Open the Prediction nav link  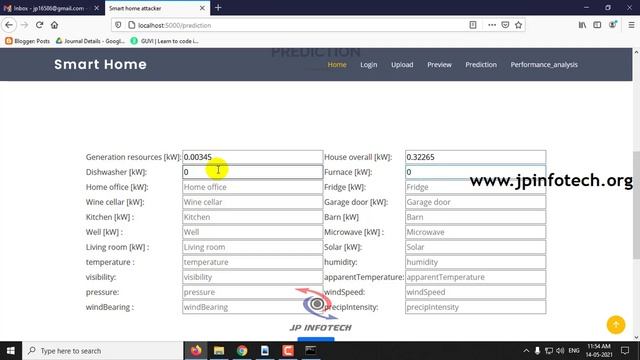pyautogui.click(x=481, y=64)
